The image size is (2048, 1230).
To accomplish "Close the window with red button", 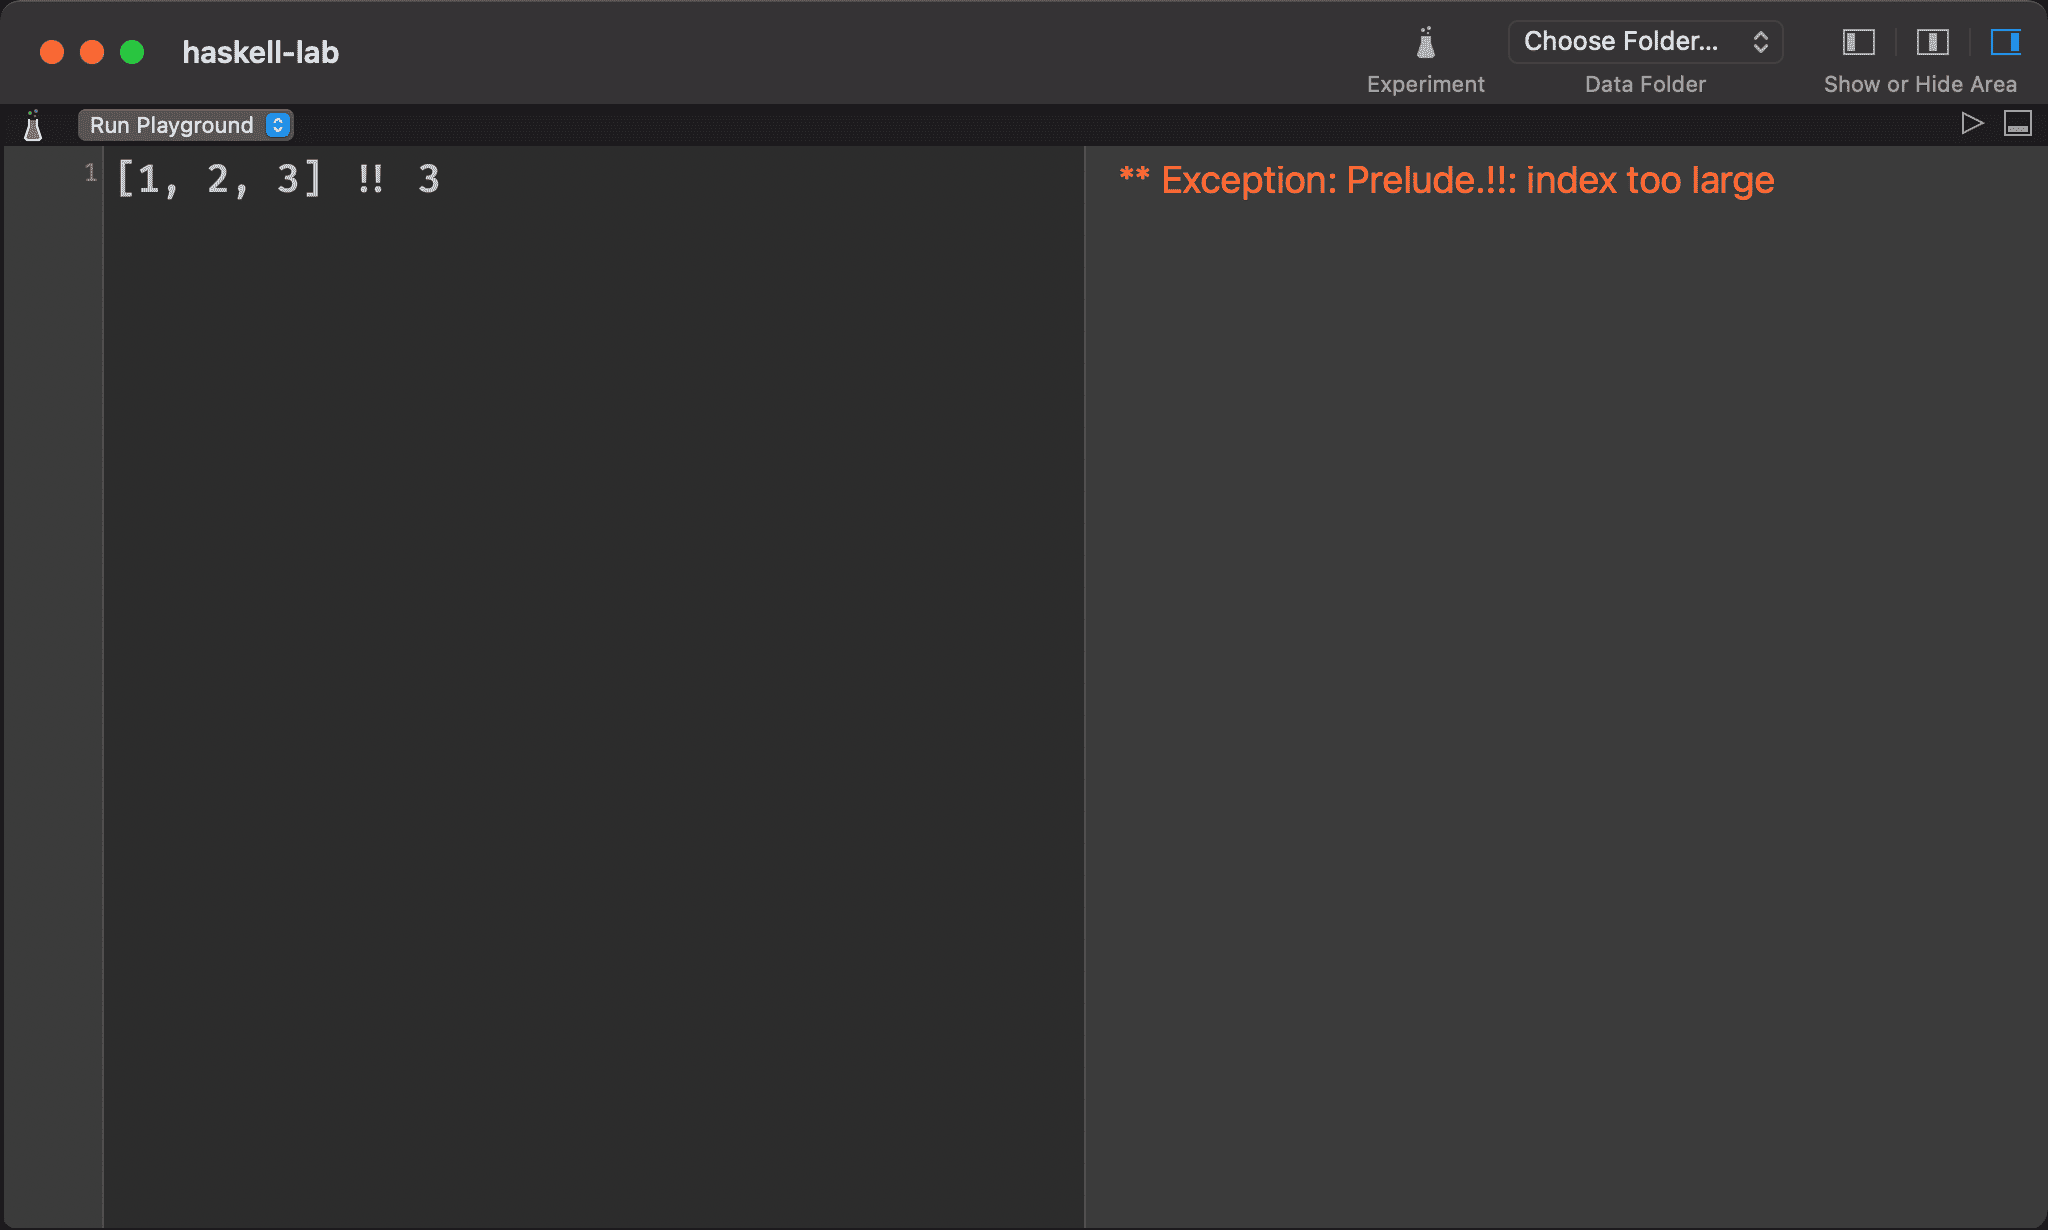I will point(52,52).
